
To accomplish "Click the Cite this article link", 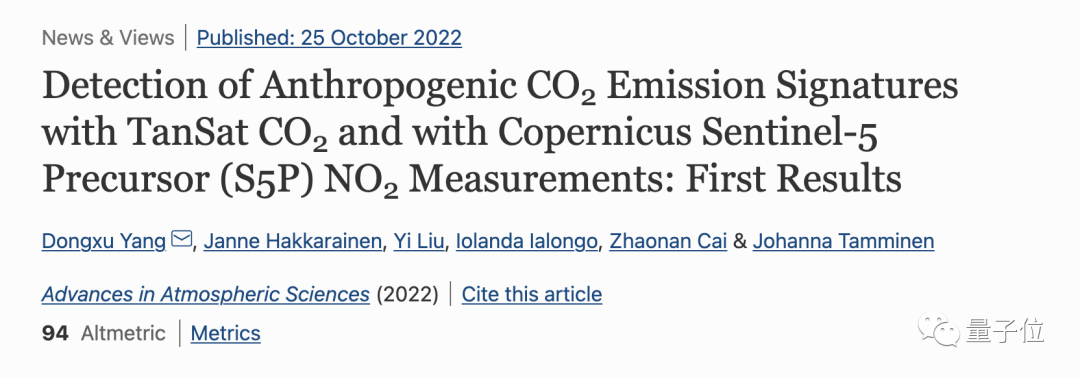I will click(x=532, y=294).
